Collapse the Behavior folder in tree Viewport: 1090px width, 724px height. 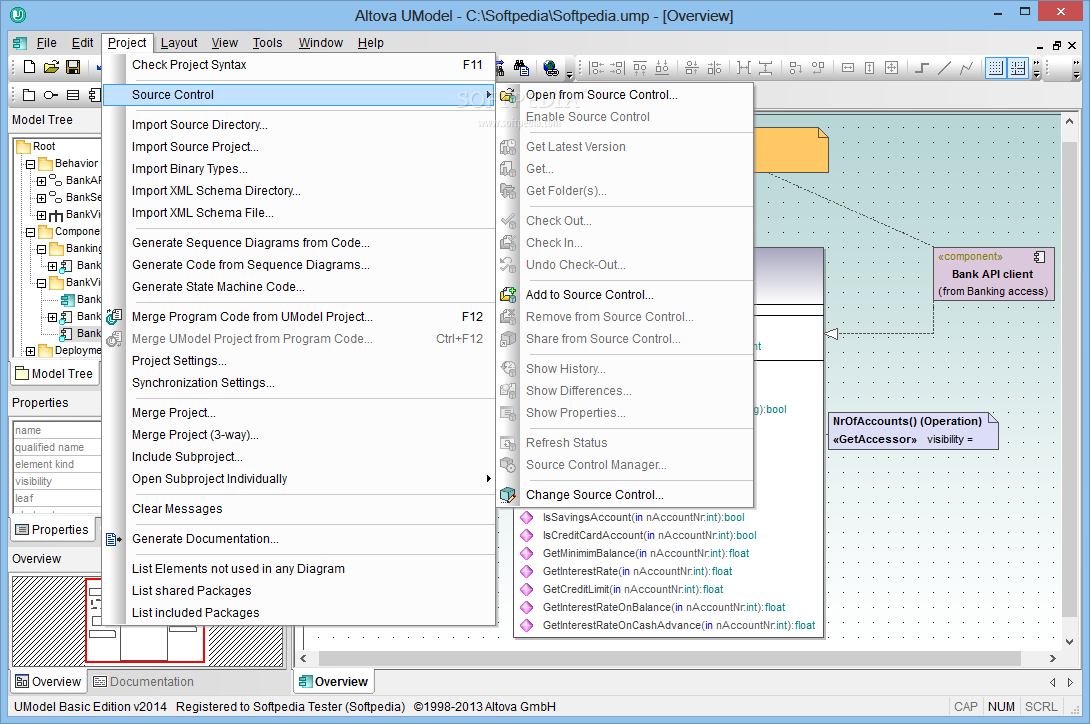[x=30, y=164]
